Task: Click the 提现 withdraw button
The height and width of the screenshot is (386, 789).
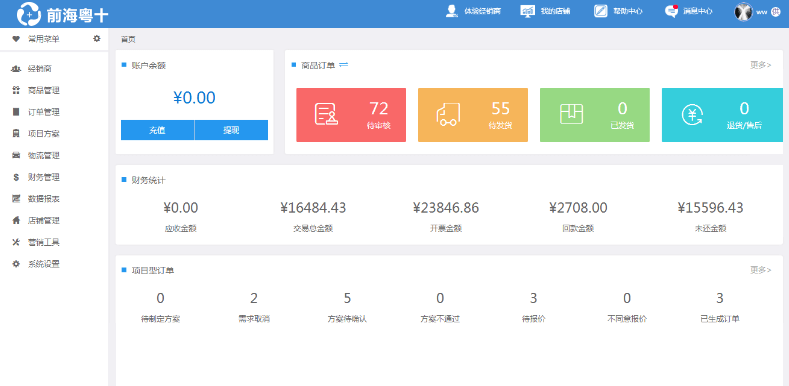Action: coord(231,130)
